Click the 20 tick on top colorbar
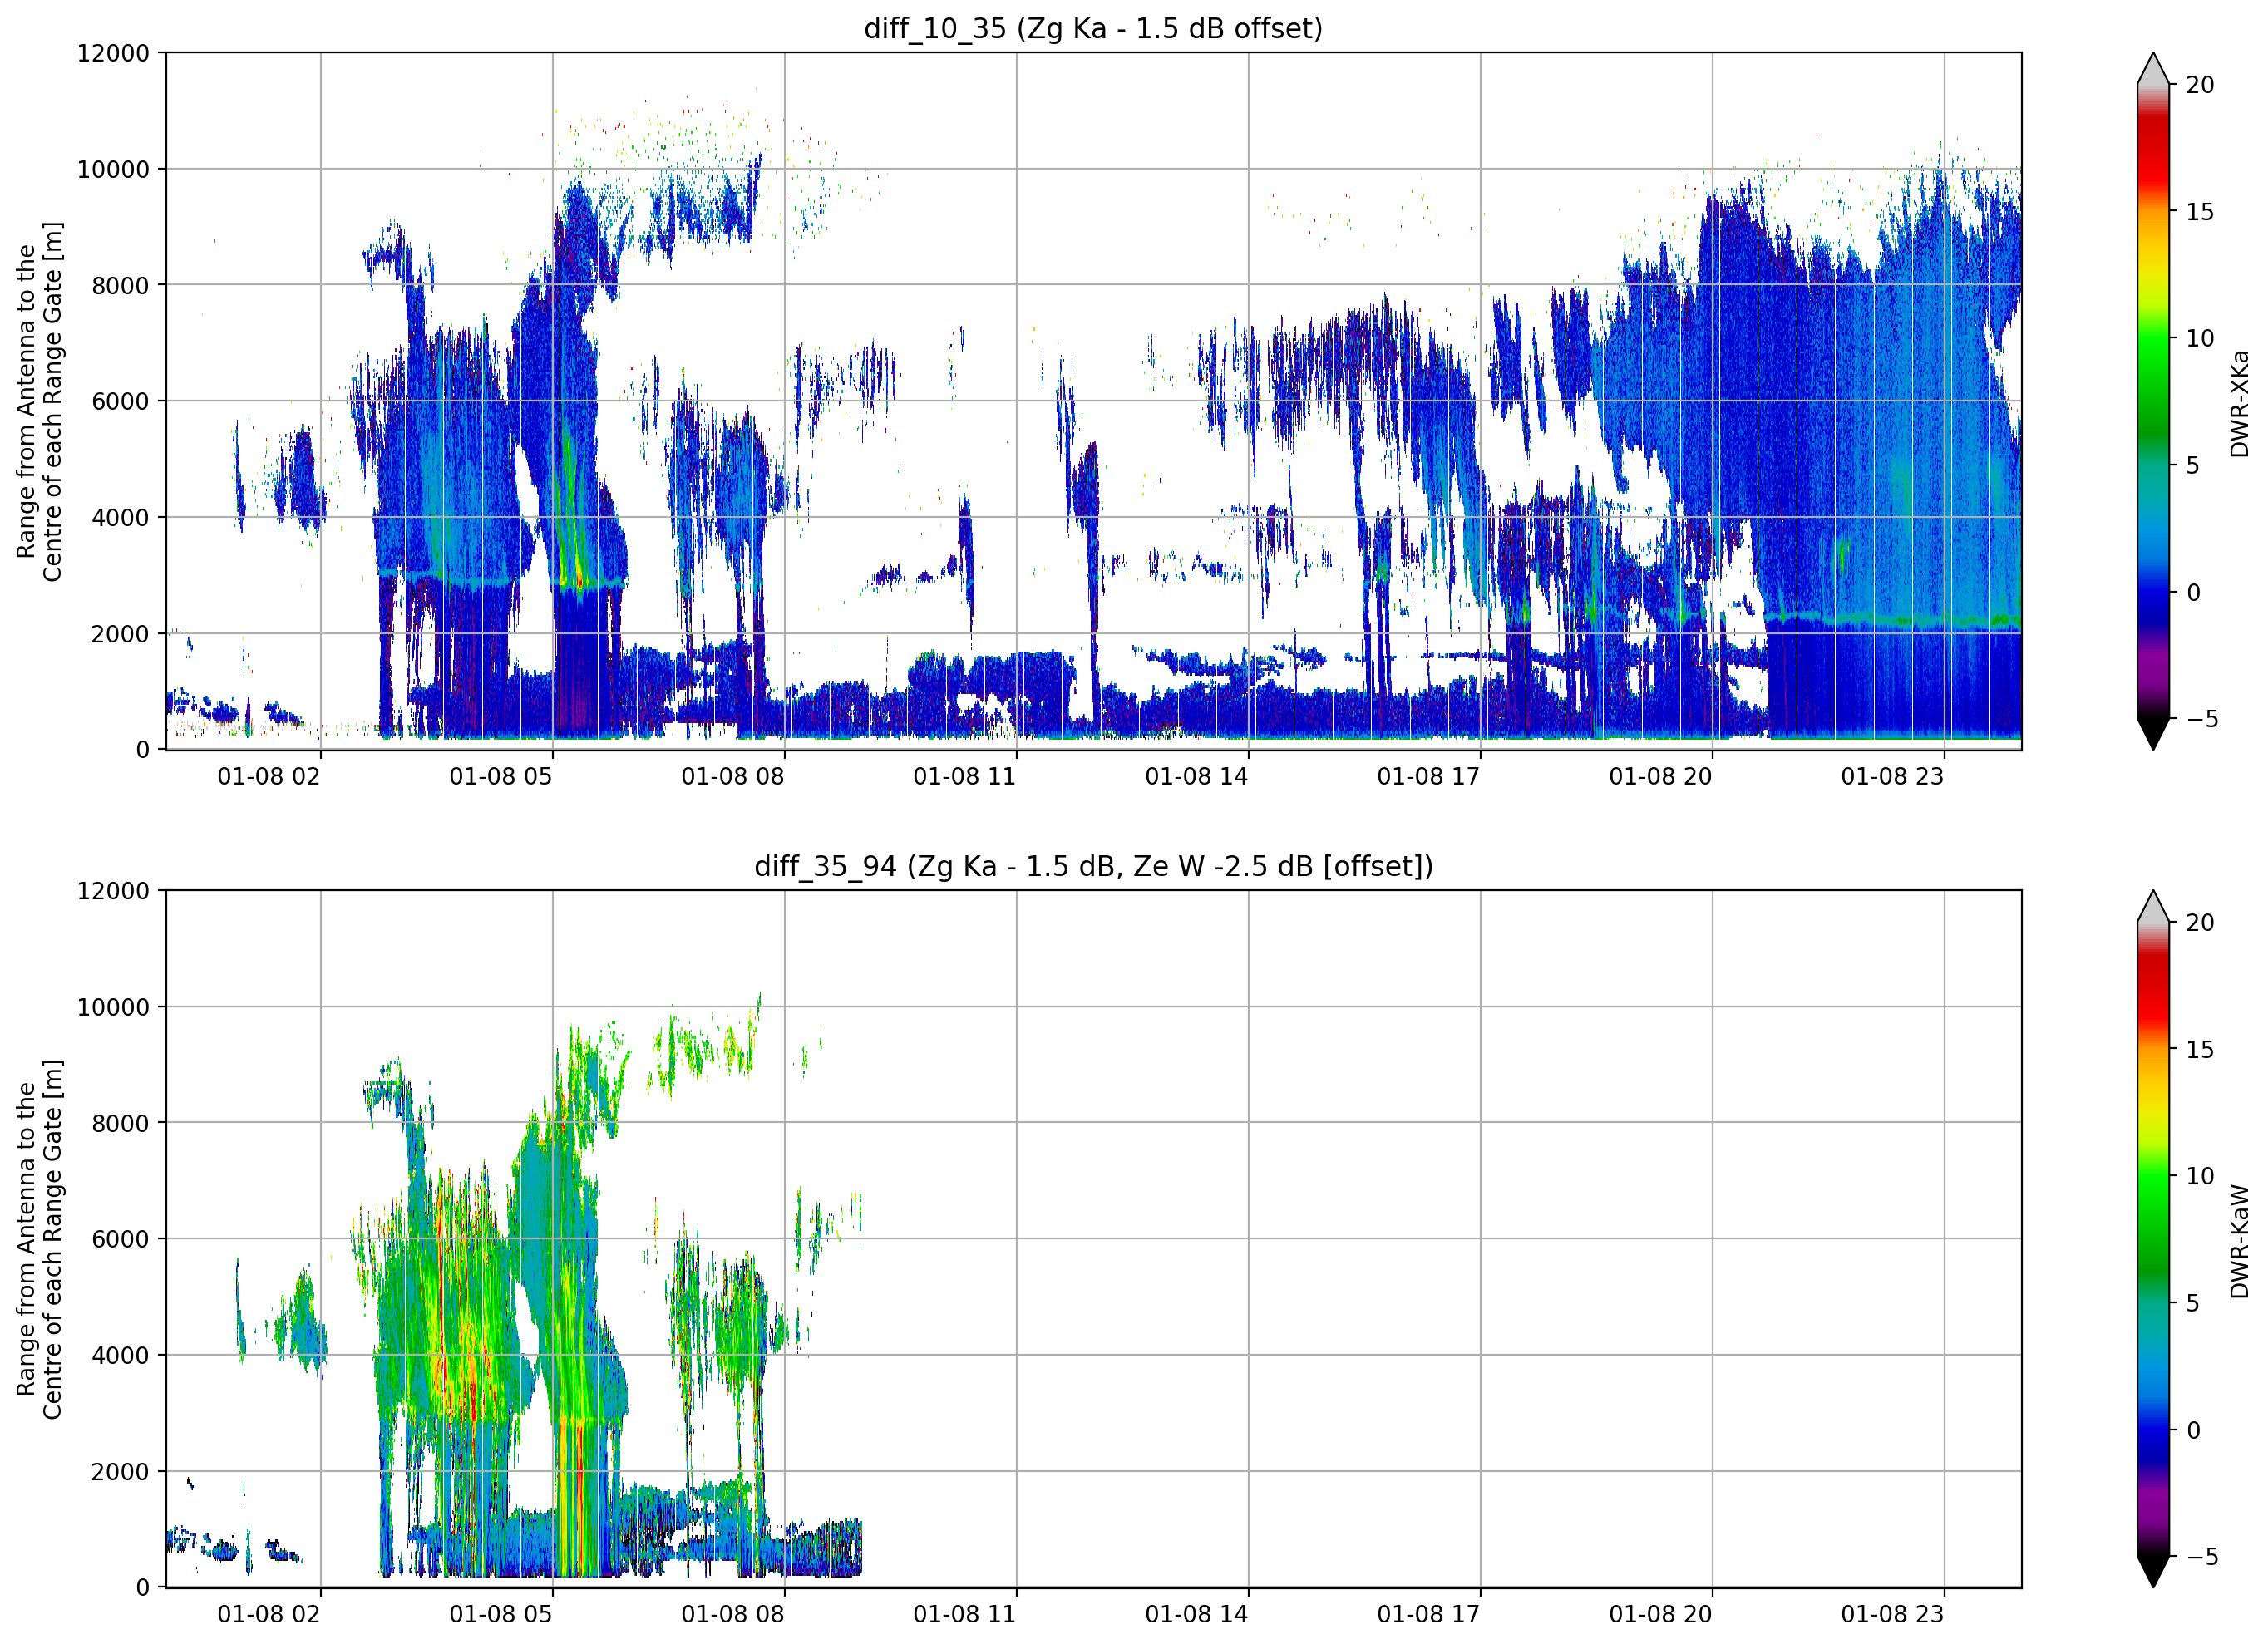Image resolution: width=2268 pixels, height=1644 pixels. pos(2199,85)
